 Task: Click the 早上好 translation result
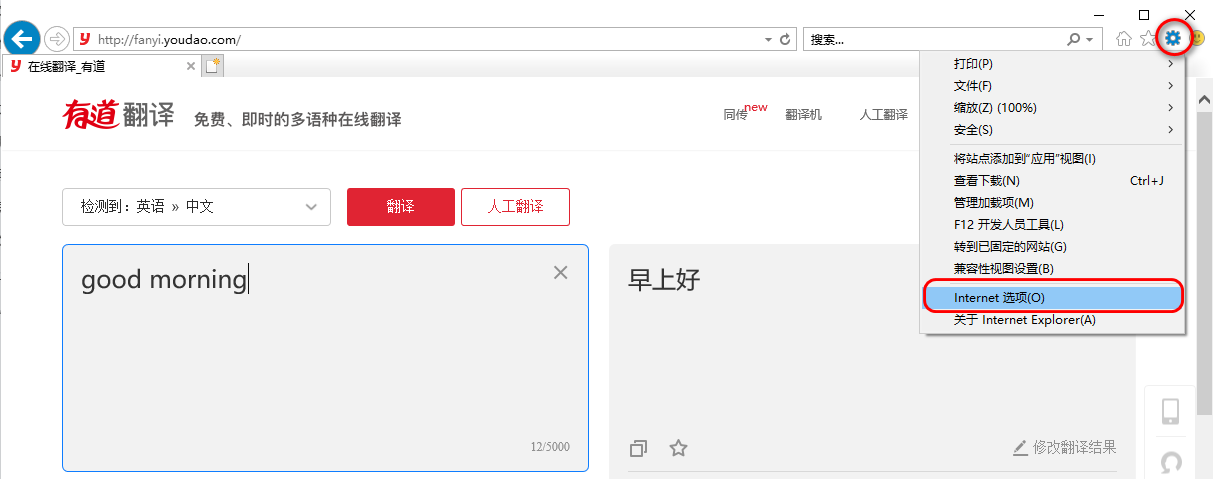click(x=665, y=280)
